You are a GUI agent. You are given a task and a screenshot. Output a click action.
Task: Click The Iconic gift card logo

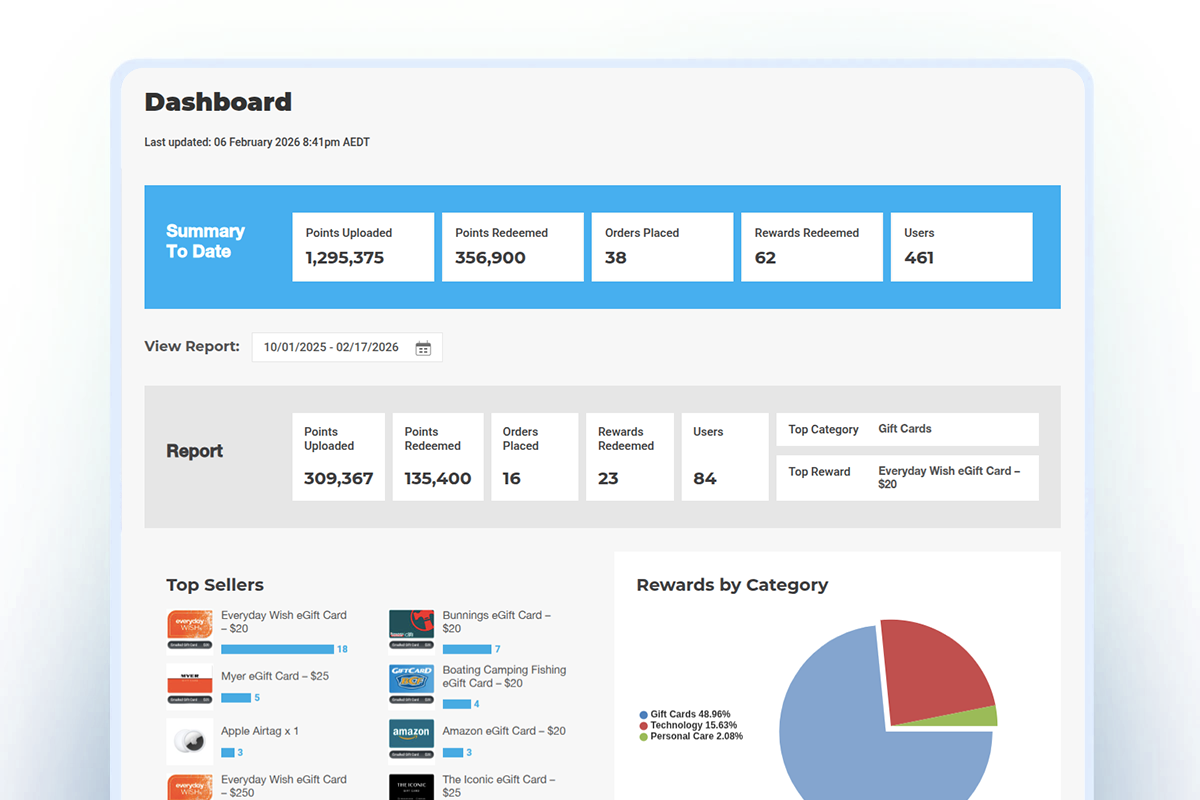coord(412,789)
